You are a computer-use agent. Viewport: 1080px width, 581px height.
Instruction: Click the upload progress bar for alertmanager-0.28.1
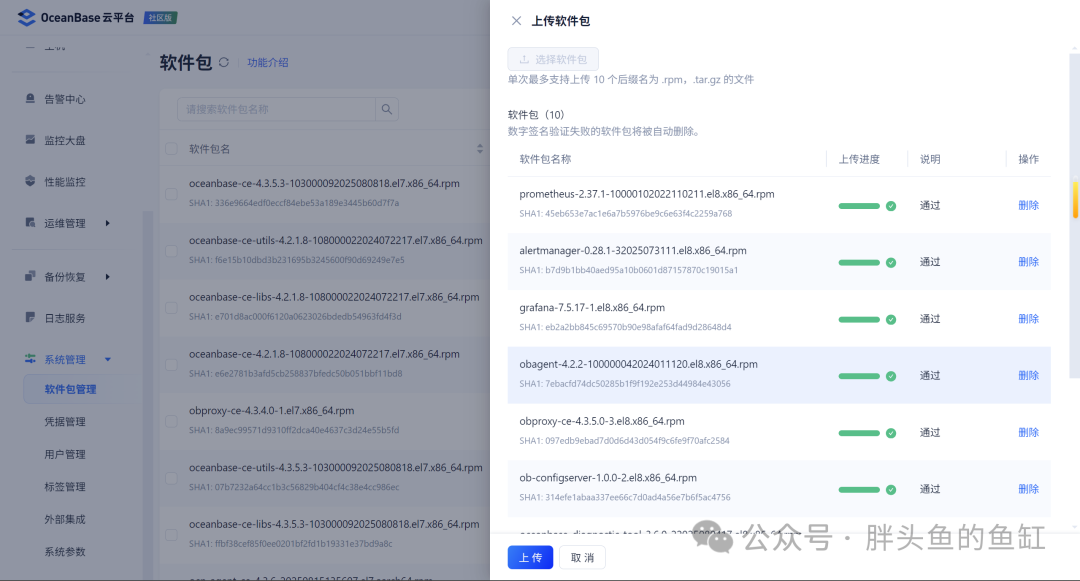[x=859, y=262]
